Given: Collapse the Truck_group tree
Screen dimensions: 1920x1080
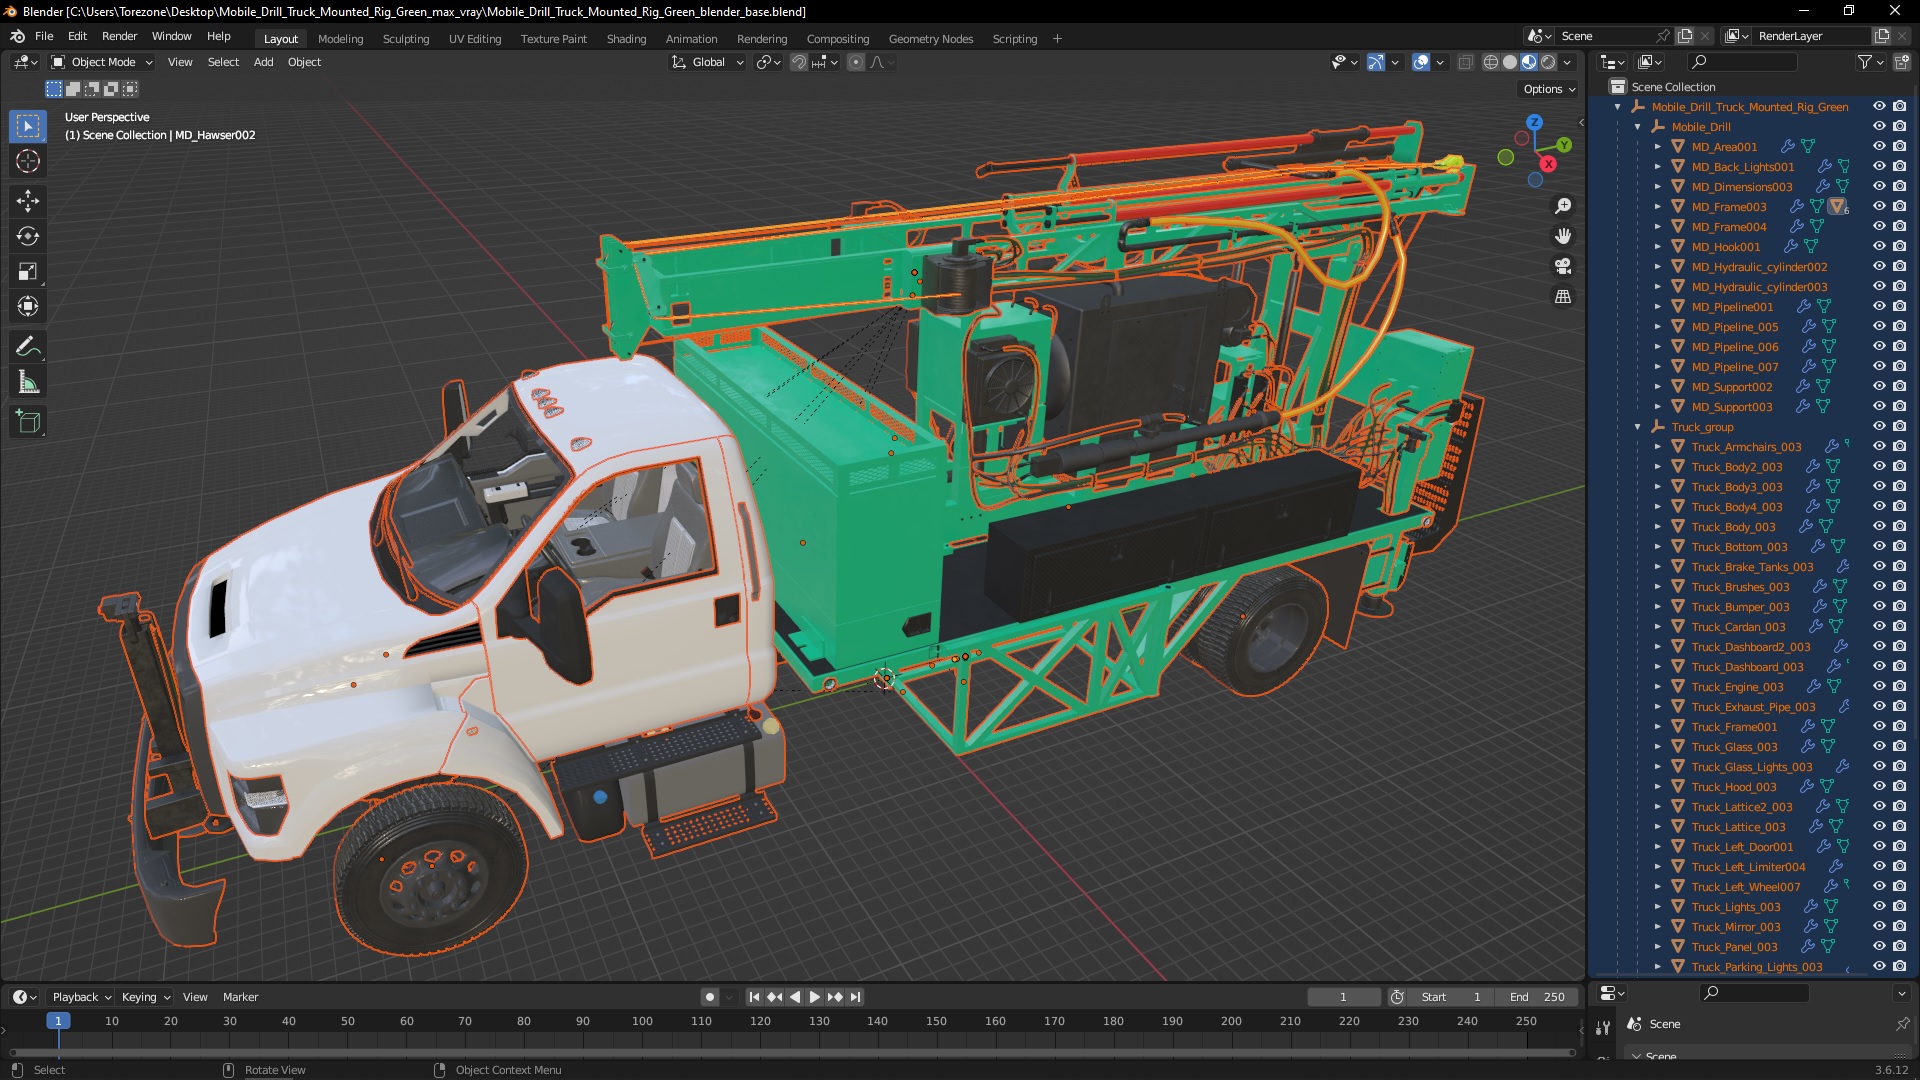Looking at the screenshot, I should [1638, 427].
